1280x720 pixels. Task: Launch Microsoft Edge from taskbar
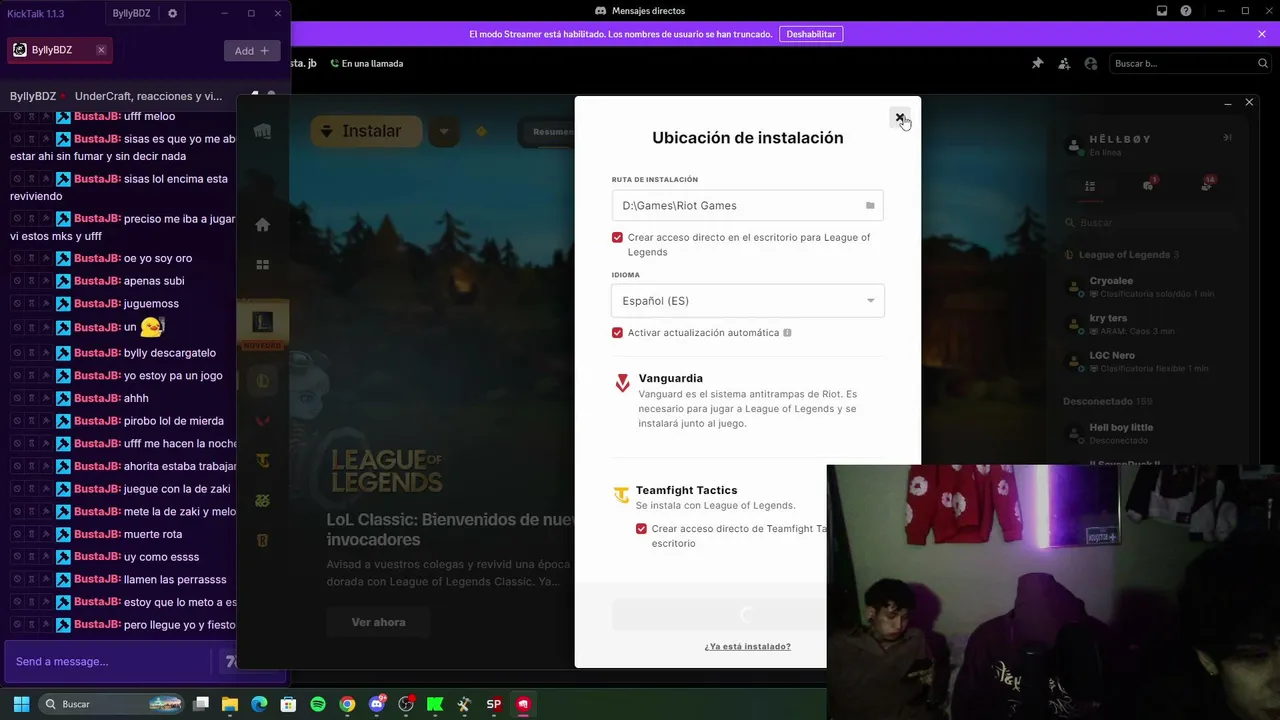(x=259, y=704)
